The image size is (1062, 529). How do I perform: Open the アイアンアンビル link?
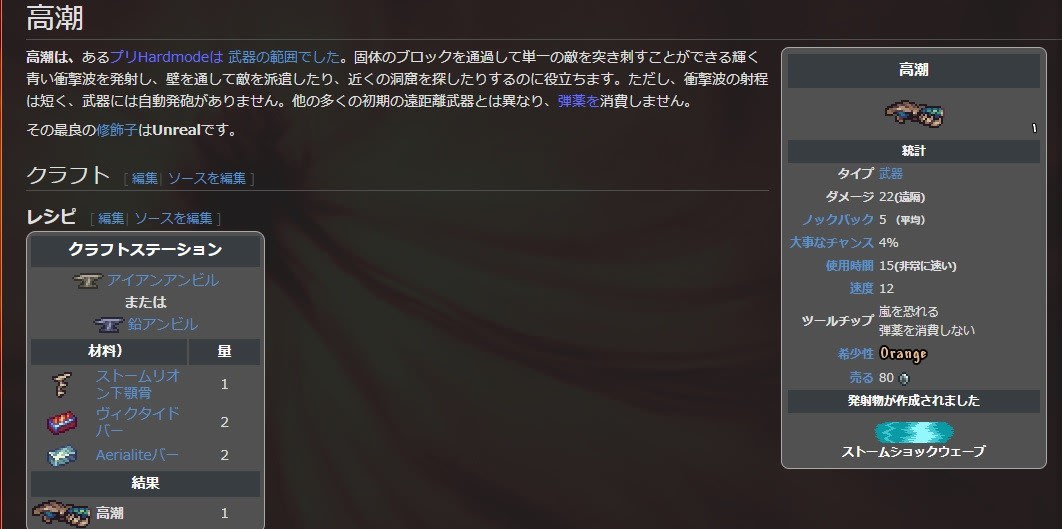click(163, 280)
